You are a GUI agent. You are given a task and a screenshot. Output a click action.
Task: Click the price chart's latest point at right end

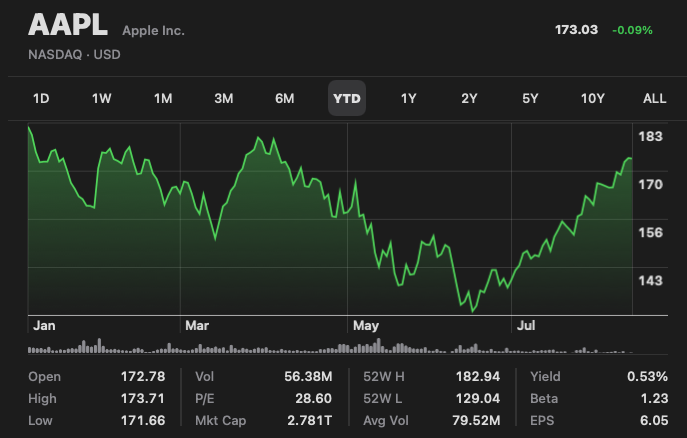[631, 159]
